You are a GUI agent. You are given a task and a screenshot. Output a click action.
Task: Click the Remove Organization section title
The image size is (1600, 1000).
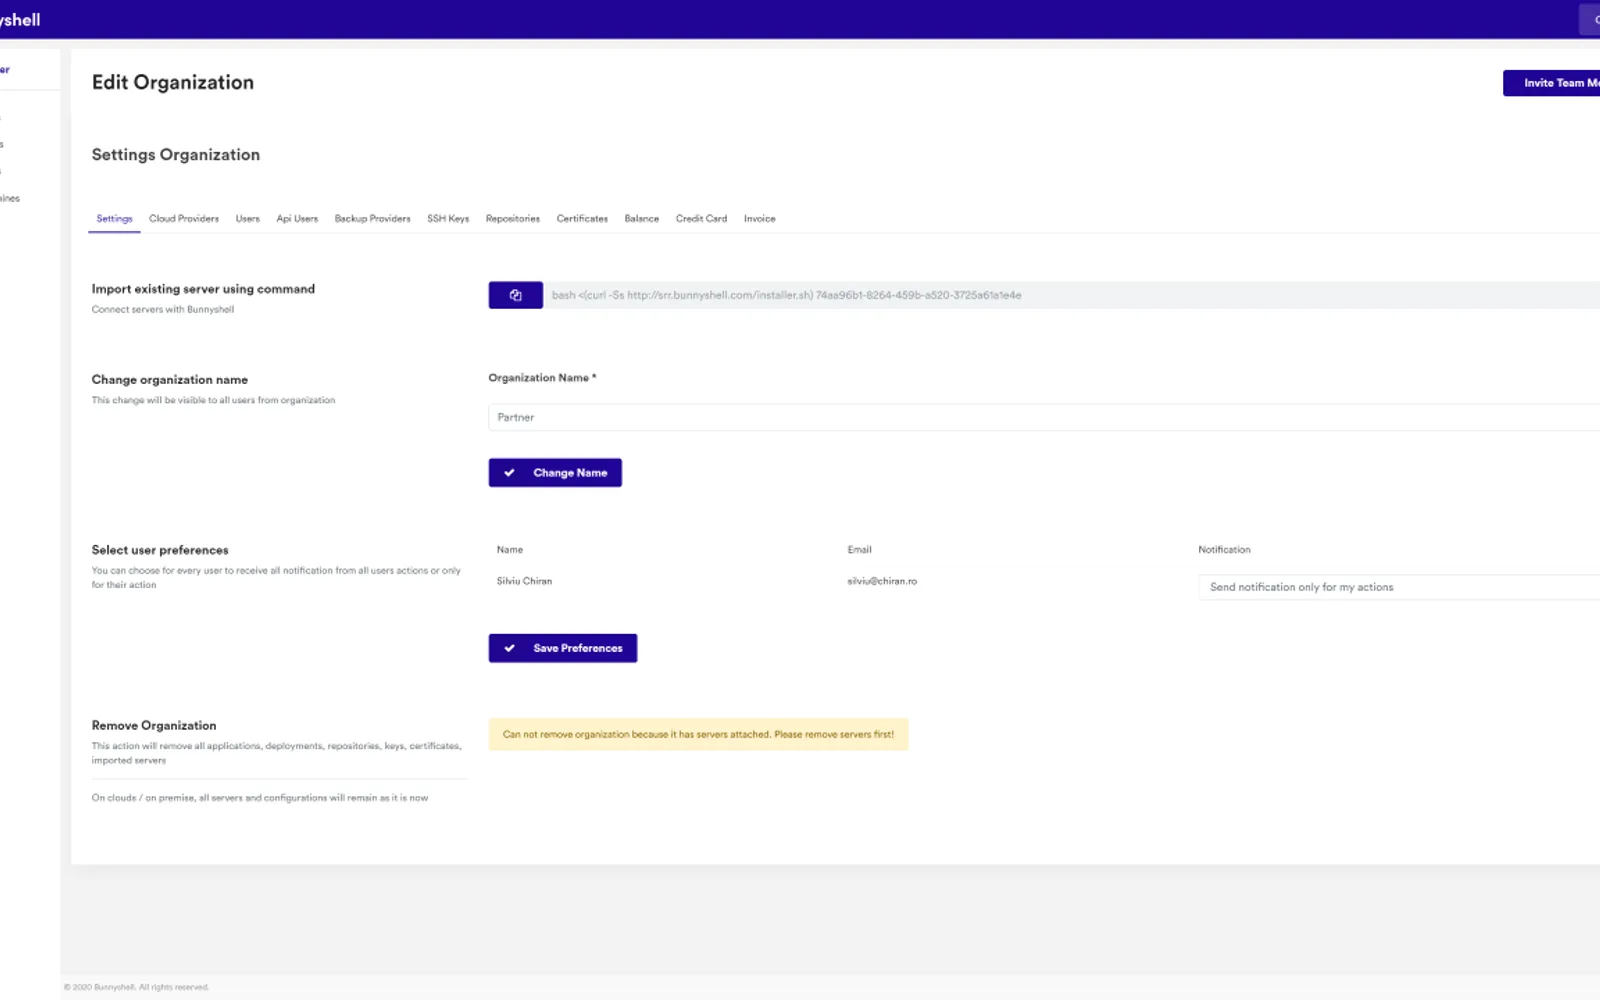point(154,725)
